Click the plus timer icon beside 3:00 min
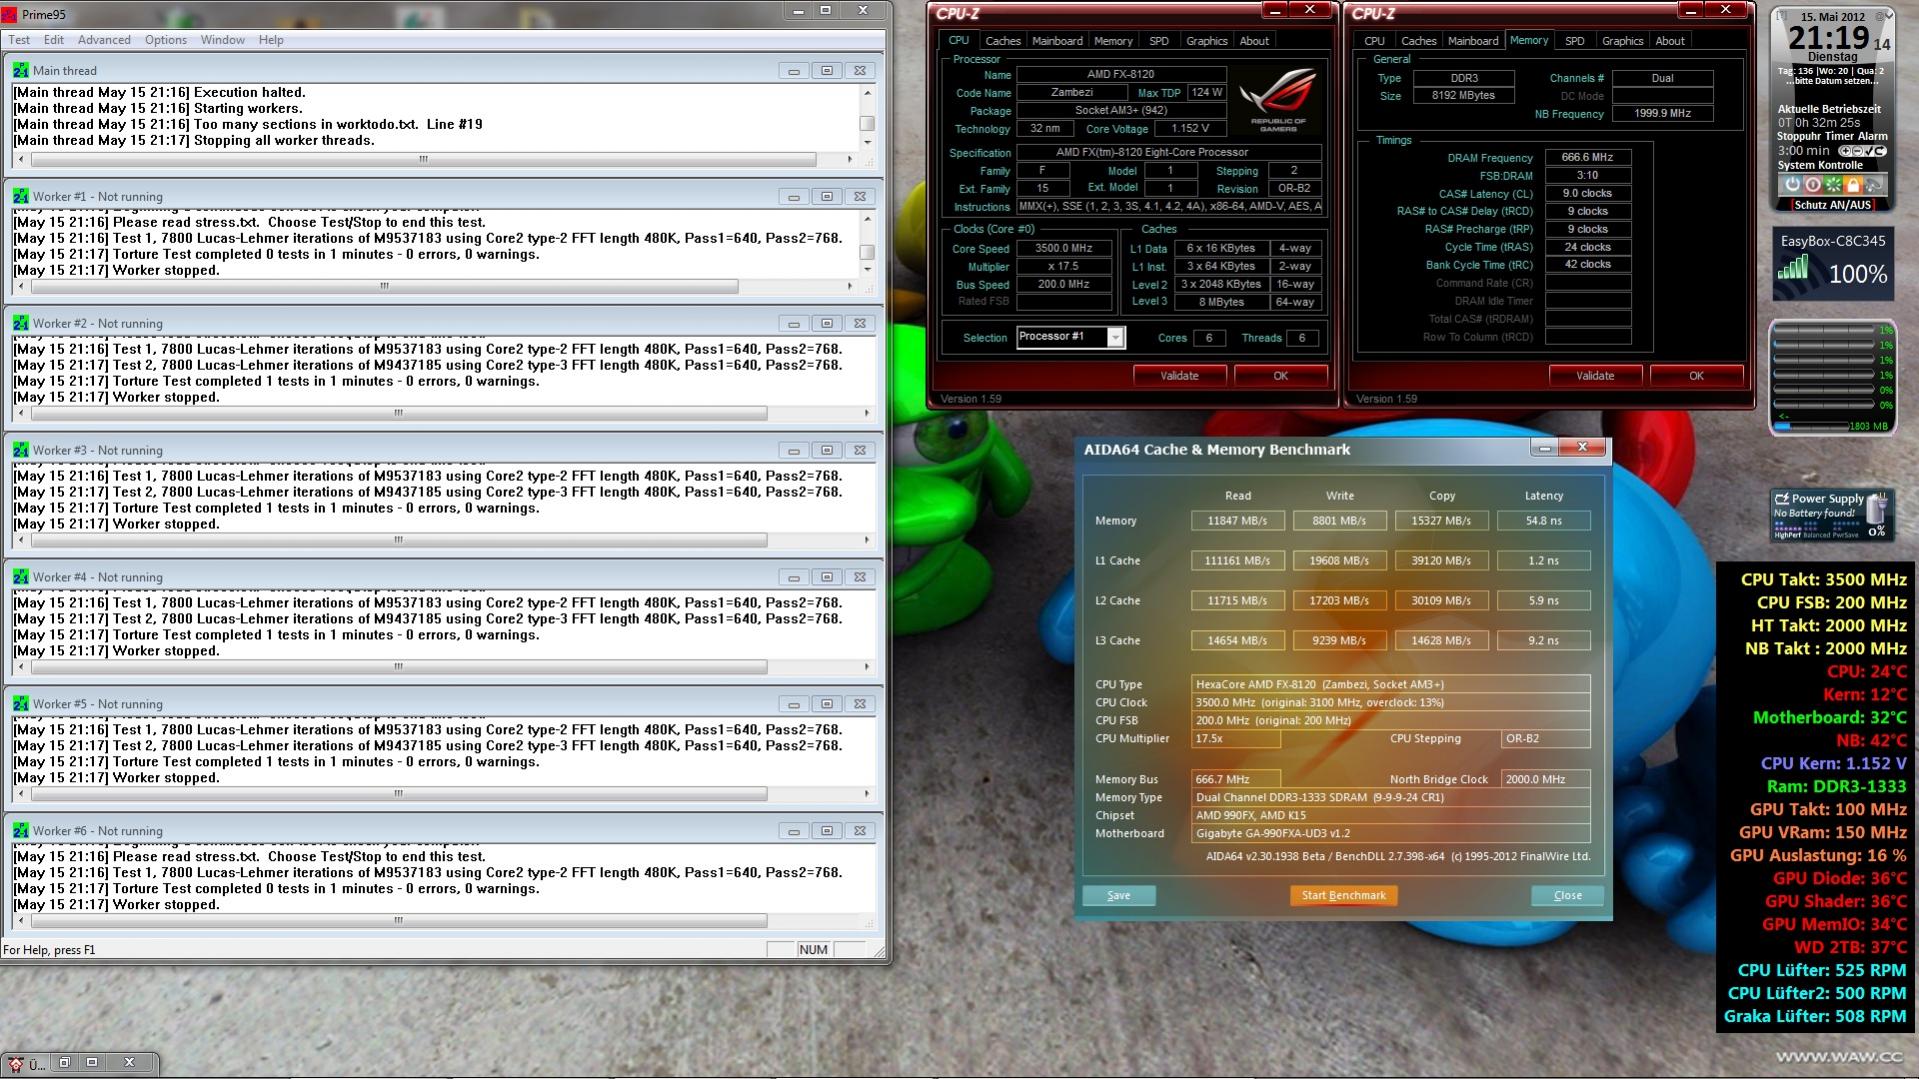1919x1079 pixels. 1846,151
